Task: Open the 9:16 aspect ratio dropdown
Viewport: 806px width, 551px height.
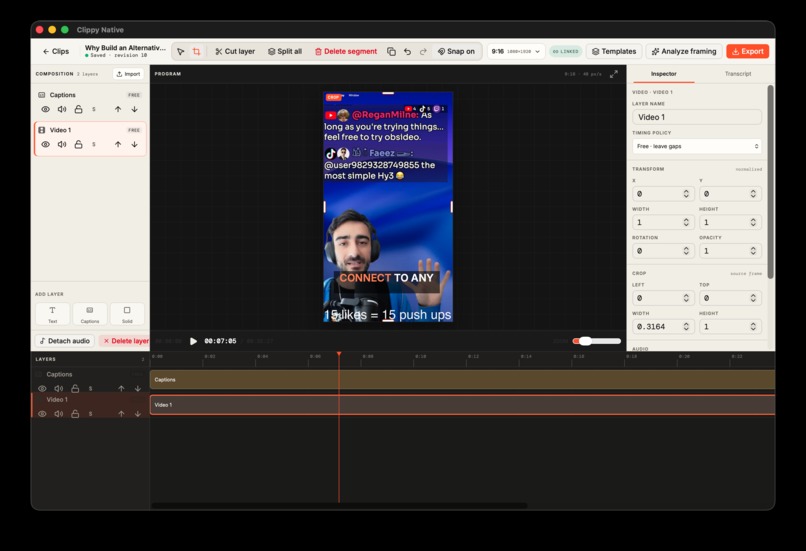Action: (x=516, y=51)
